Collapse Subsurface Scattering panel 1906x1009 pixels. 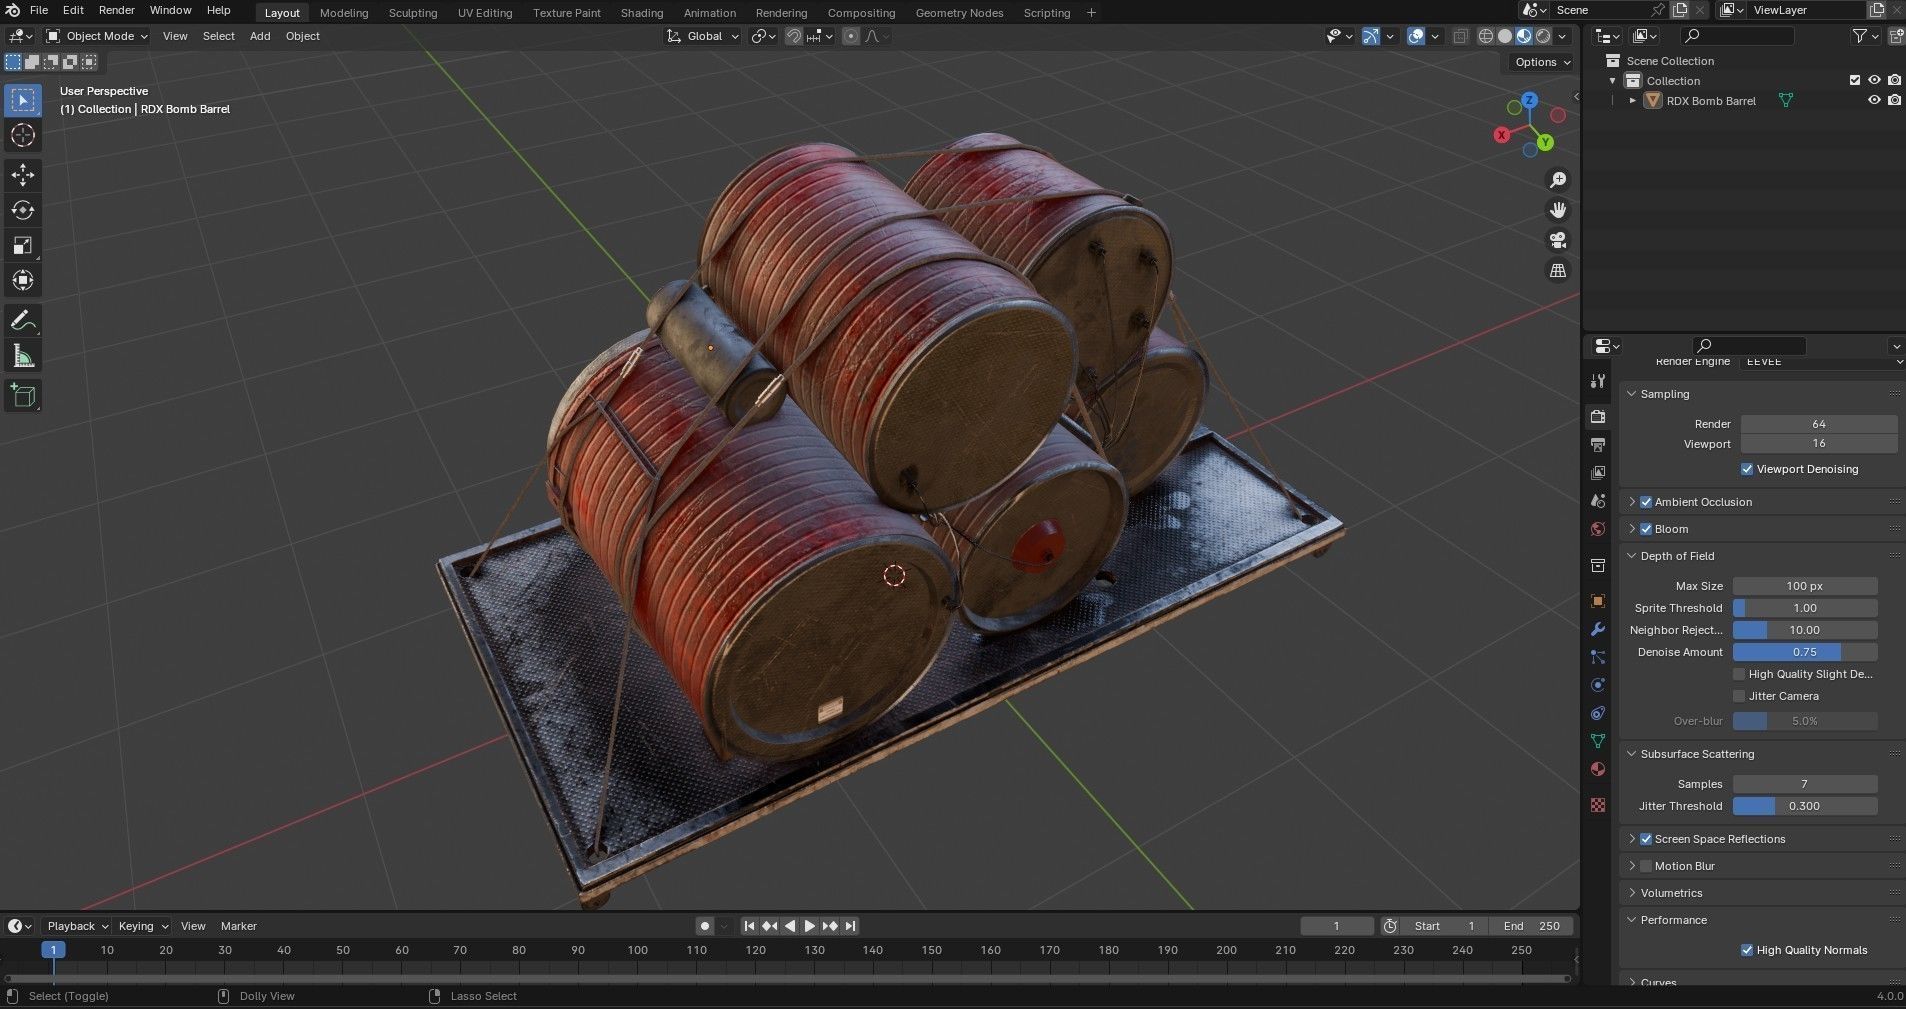coord(1632,754)
